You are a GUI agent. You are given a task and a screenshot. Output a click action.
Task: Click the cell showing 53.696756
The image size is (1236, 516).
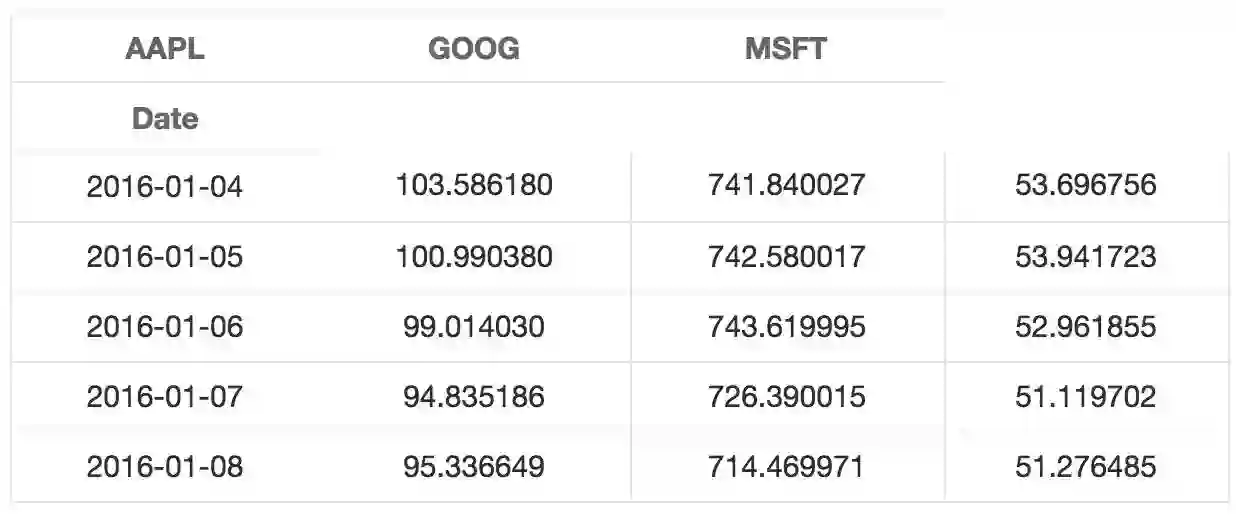tap(1085, 186)
